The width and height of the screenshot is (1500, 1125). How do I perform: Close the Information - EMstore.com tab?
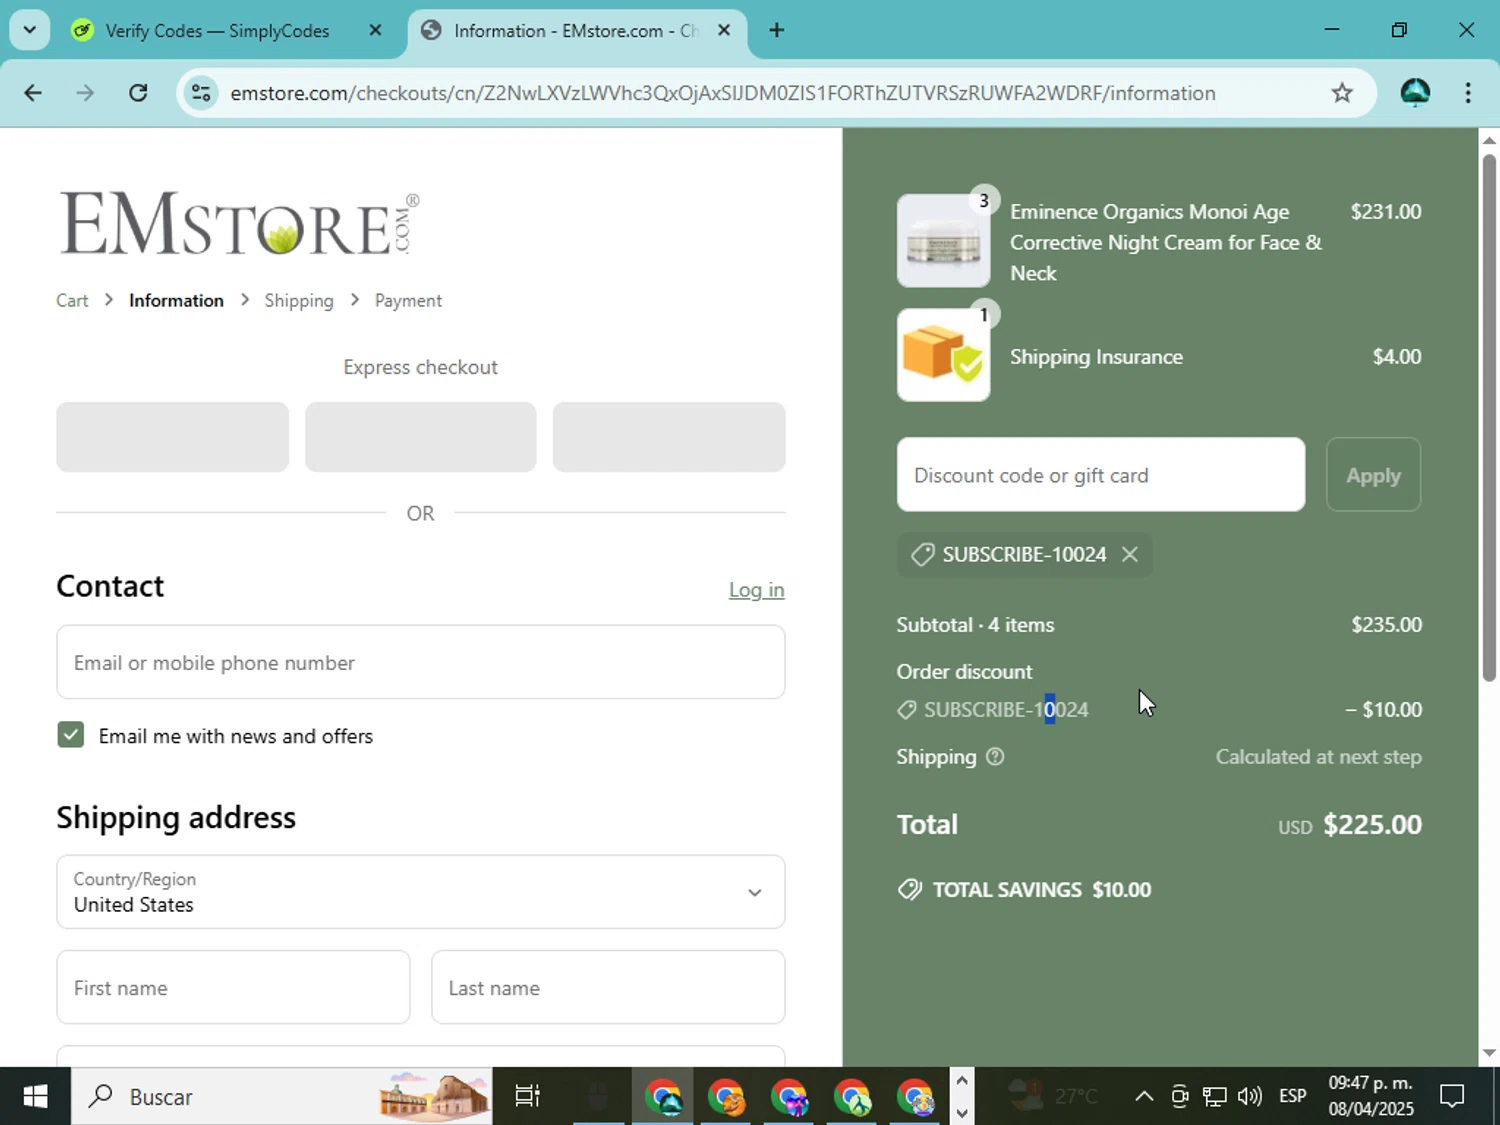coord(724,30)
